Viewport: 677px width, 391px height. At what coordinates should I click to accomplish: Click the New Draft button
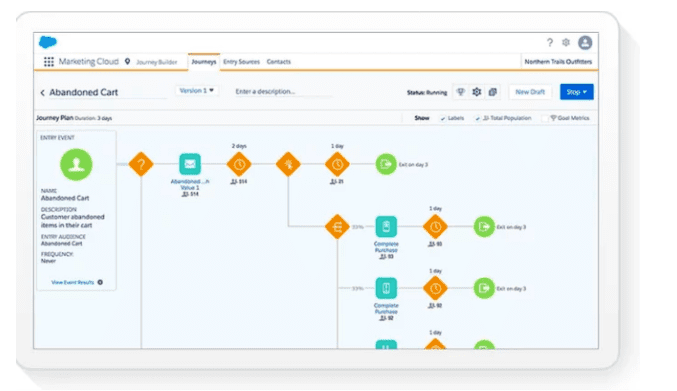coord(530,92)
